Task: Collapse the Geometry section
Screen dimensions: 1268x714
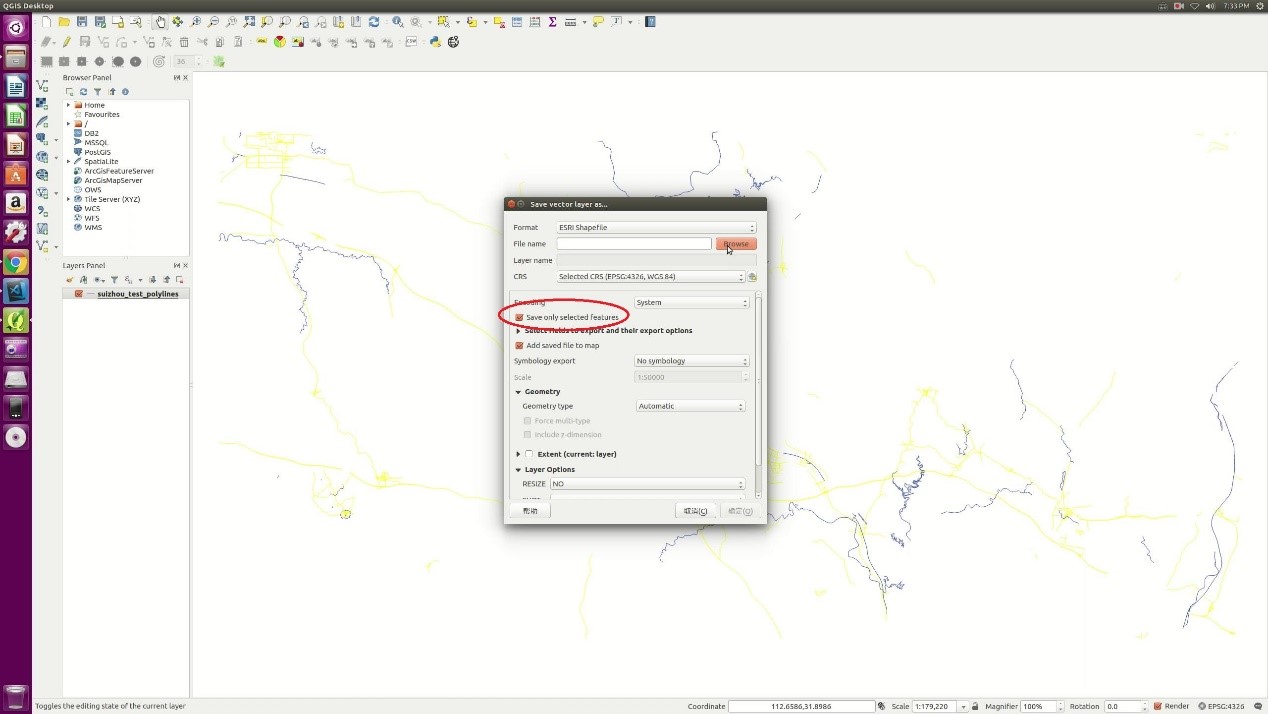Action: coord(518,392)
